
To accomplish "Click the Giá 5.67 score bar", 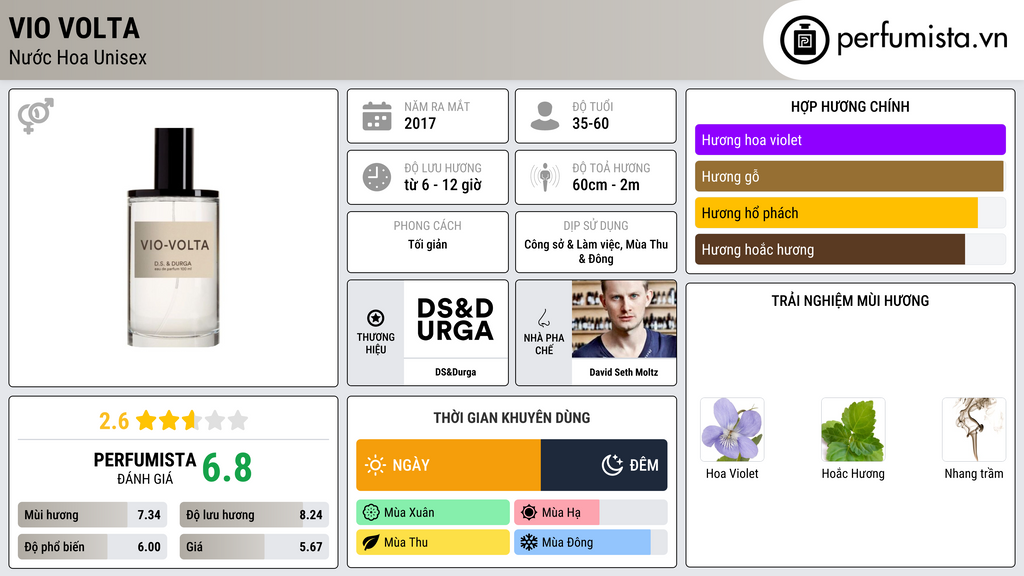I will (x=254, y=547).
